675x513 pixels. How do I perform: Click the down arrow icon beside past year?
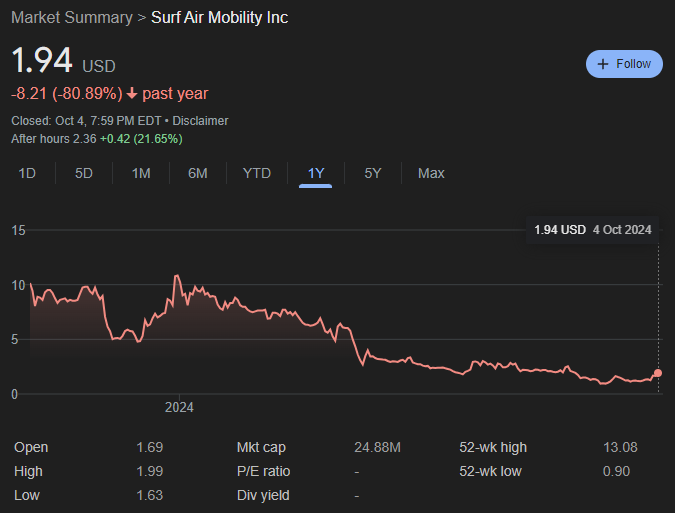pyautogui.click(x=132, y=93)
